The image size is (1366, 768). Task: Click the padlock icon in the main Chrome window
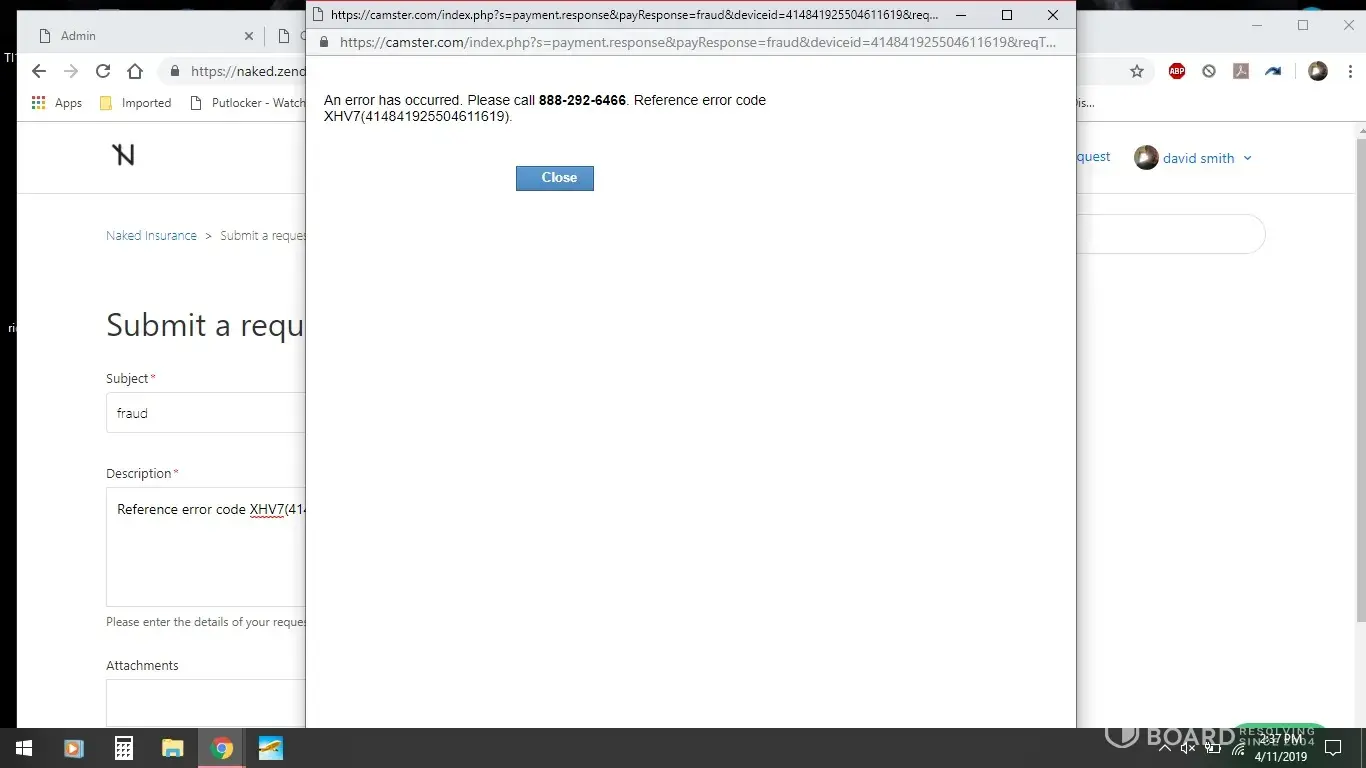click(175, 71)
